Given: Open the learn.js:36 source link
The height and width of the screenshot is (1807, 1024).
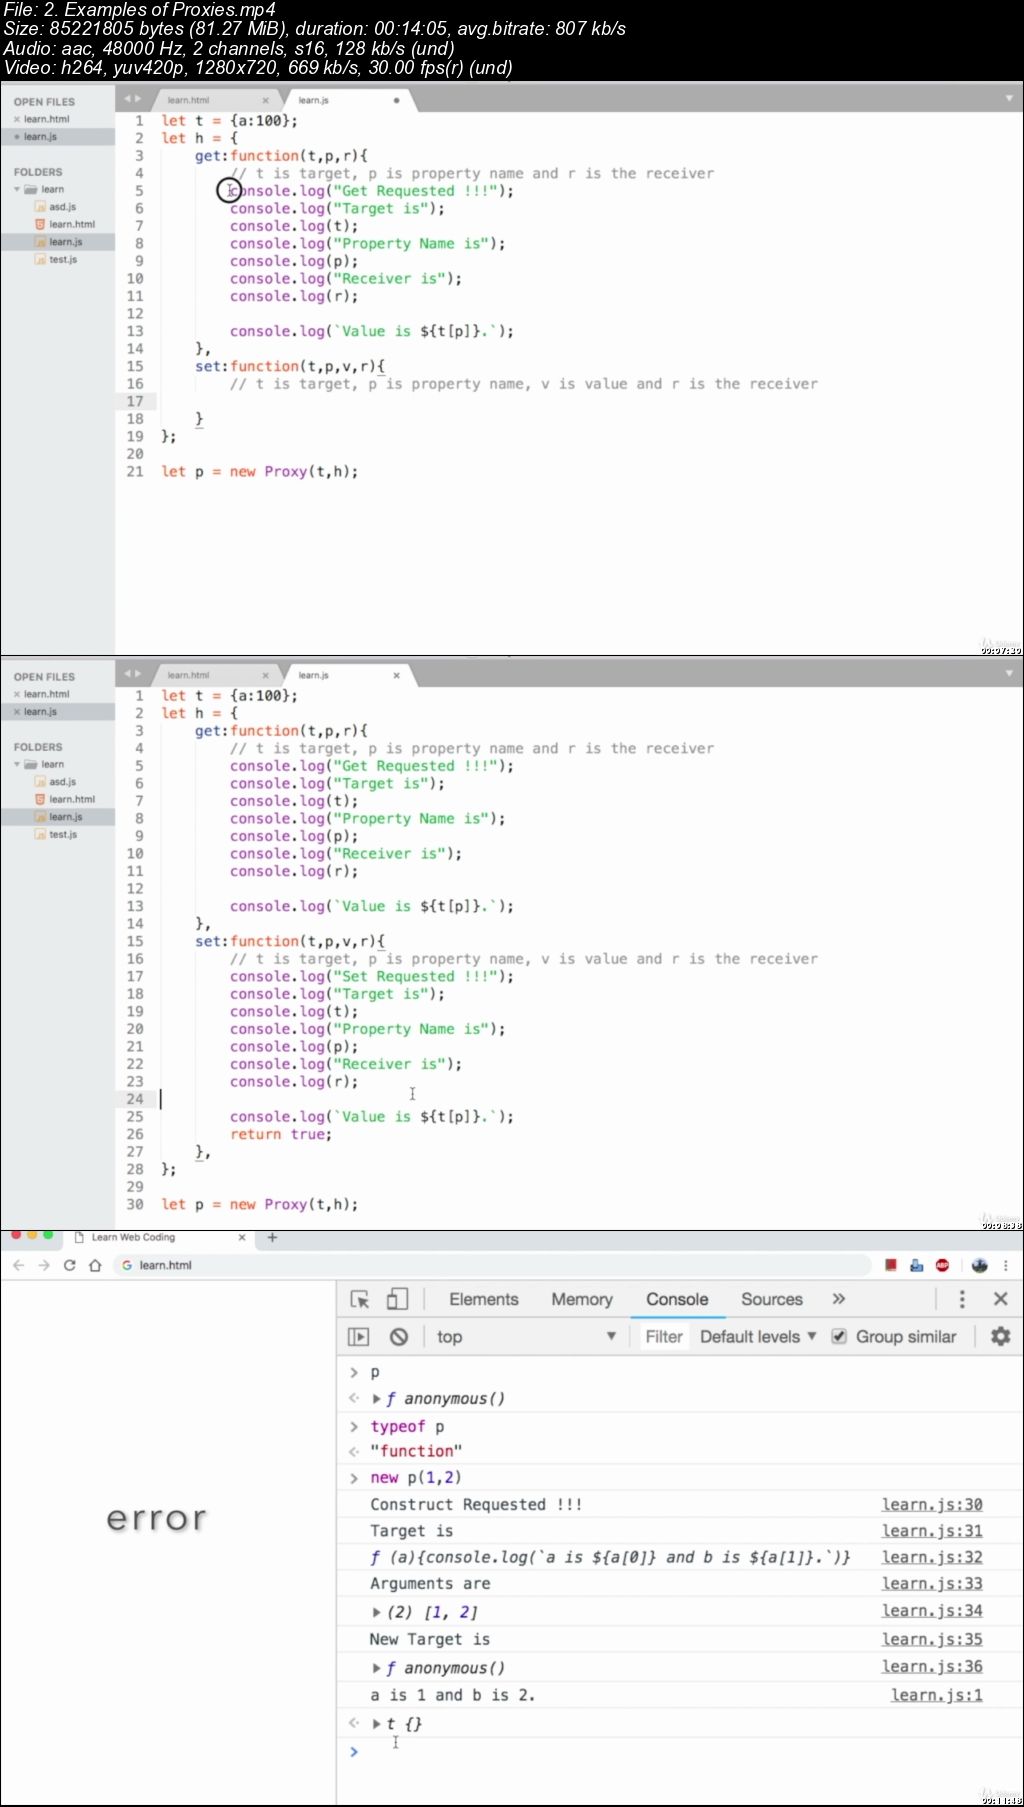Looking at the screenshot, I should tap(932, 1666).
